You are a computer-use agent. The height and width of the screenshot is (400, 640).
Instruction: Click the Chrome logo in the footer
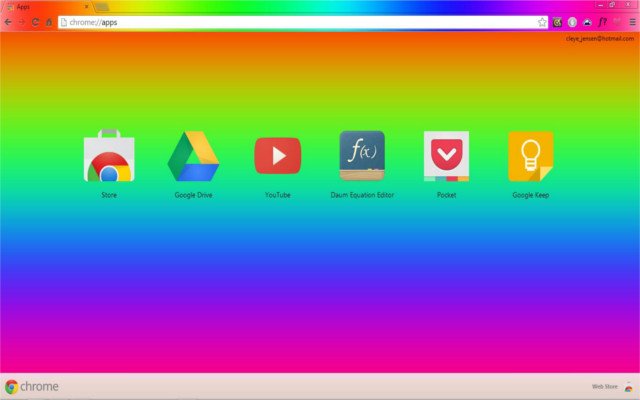[x=31, y=386]
